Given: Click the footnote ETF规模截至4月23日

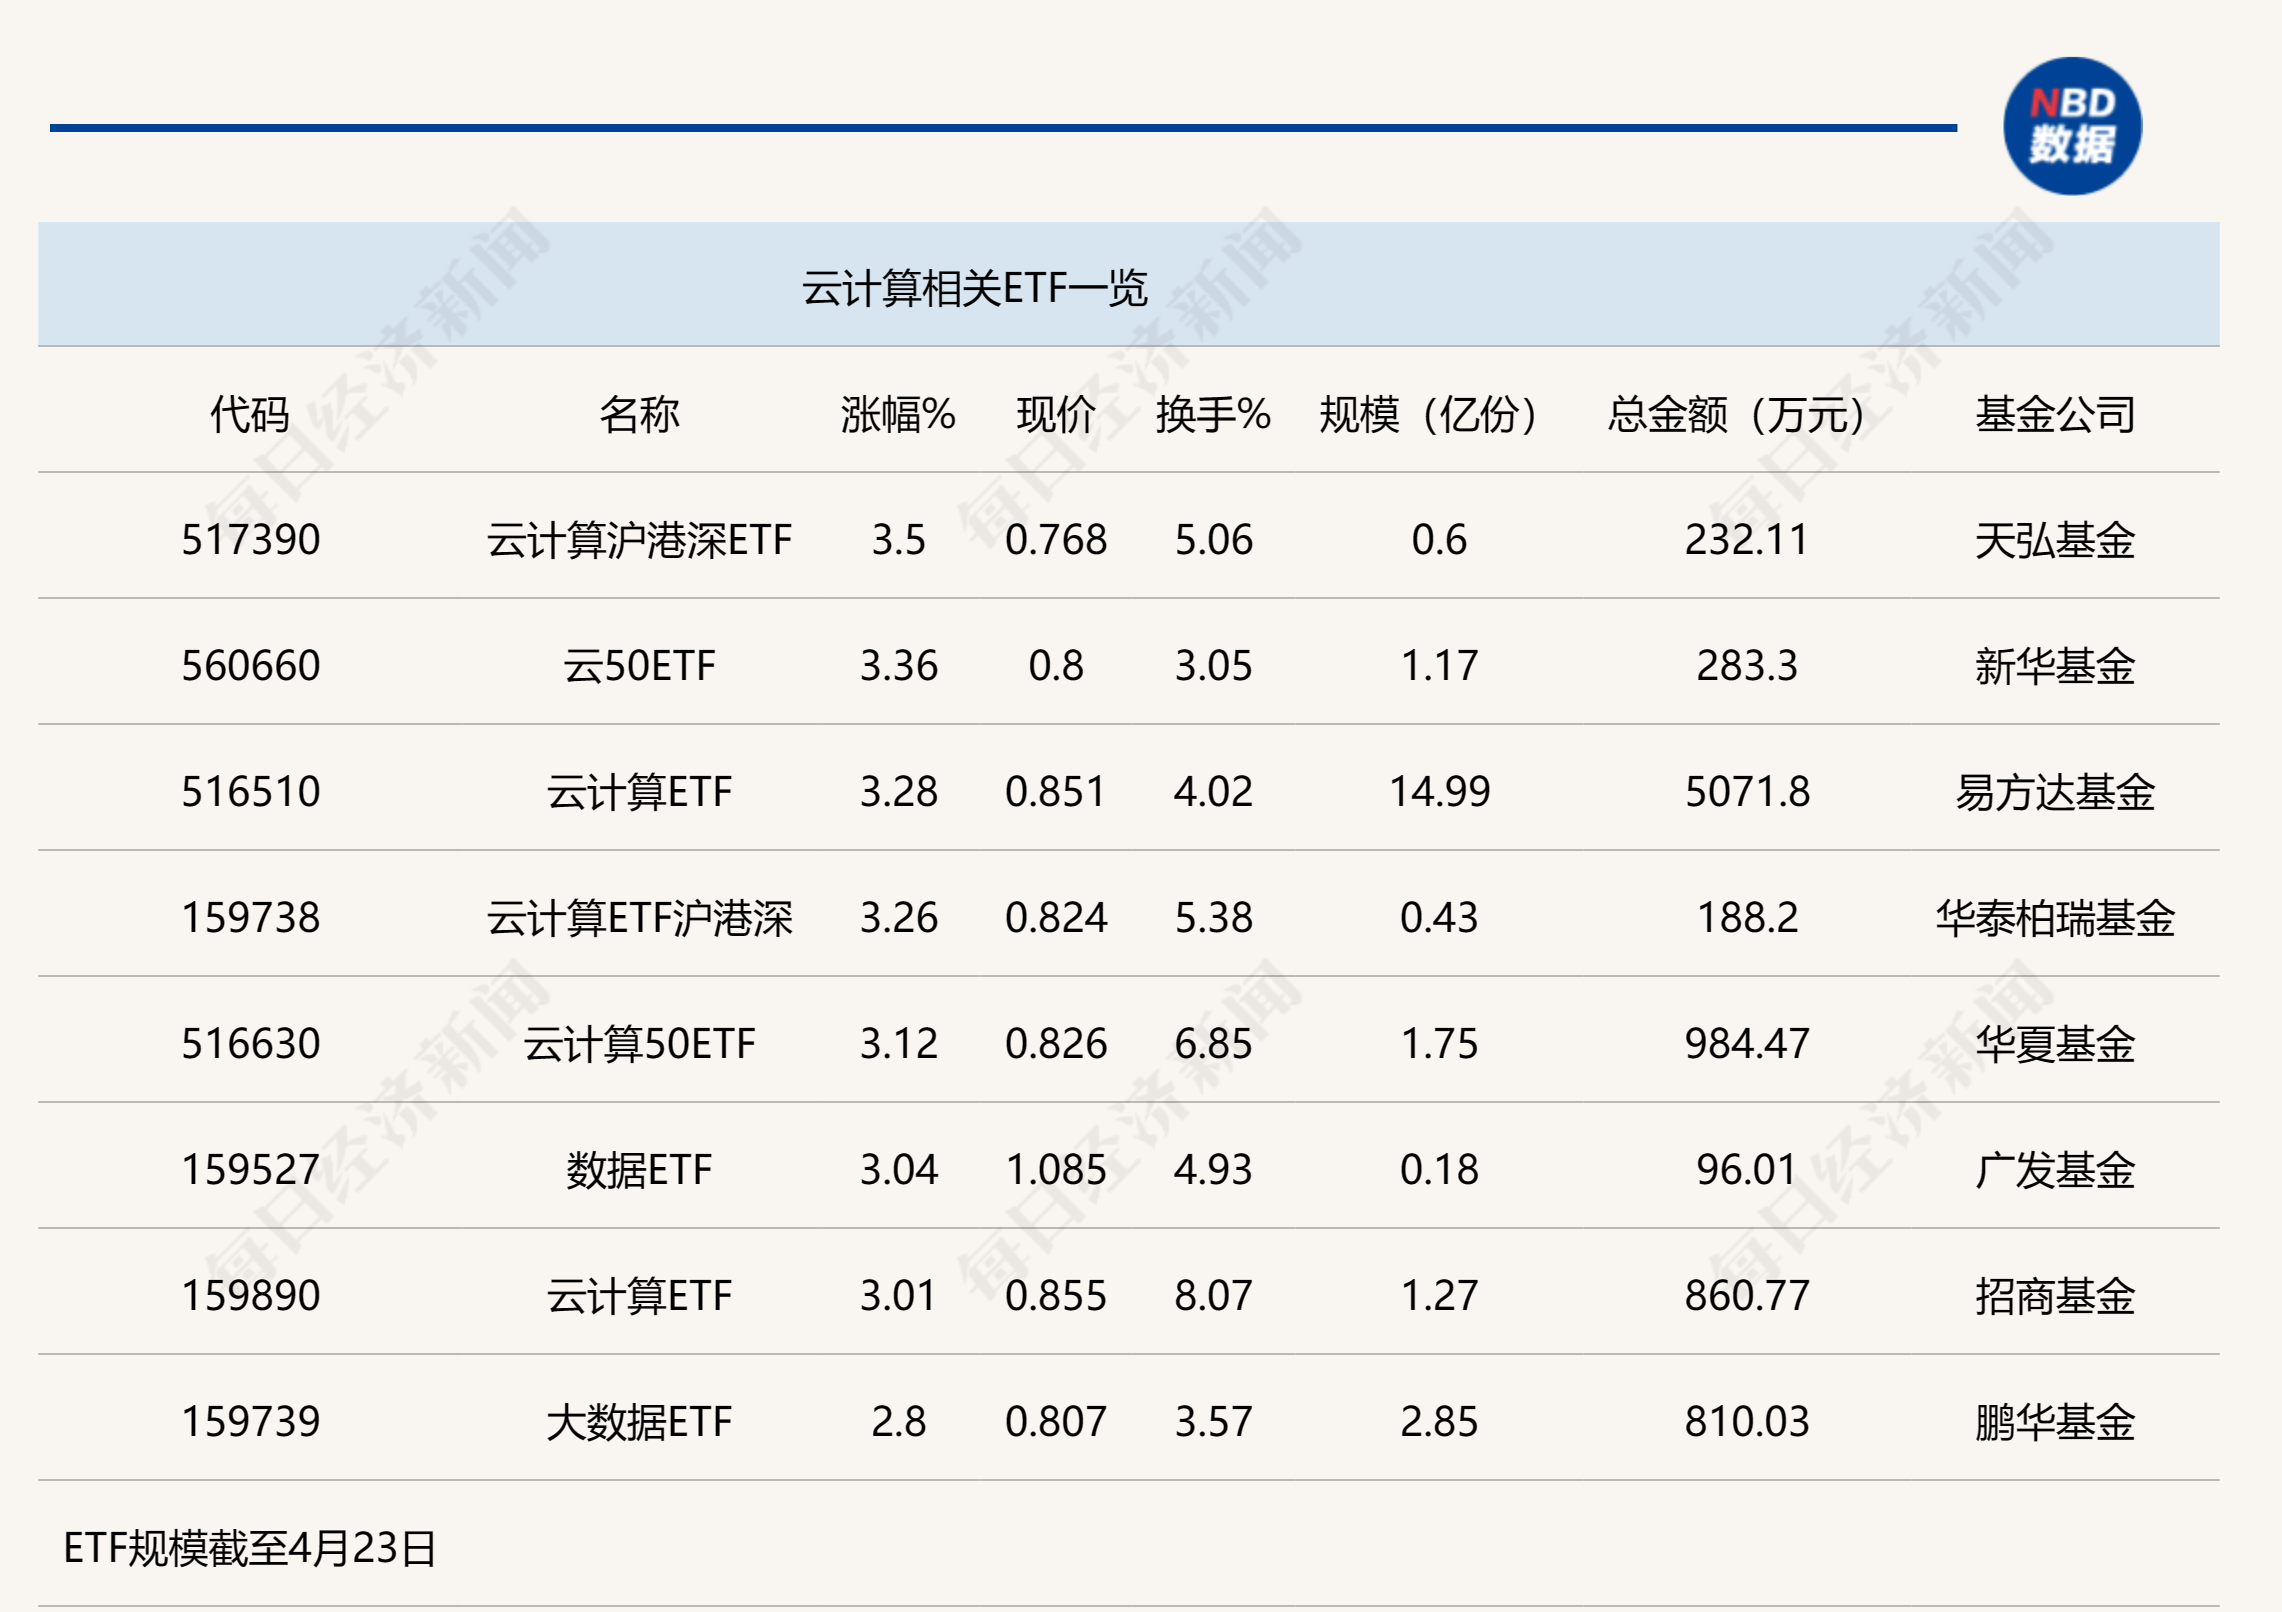Looking at the screenshot, I should coord(250,1548).
